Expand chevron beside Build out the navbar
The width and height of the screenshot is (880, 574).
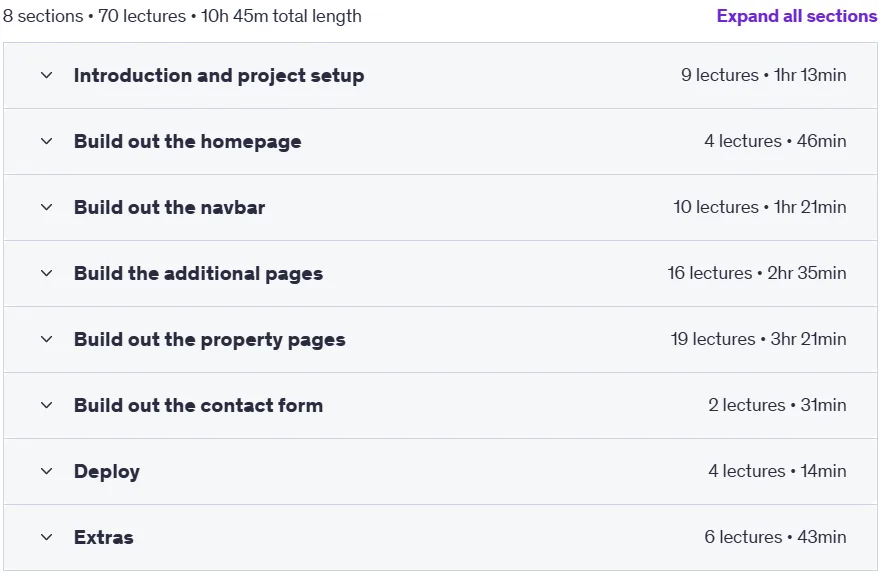pos(47,207)
